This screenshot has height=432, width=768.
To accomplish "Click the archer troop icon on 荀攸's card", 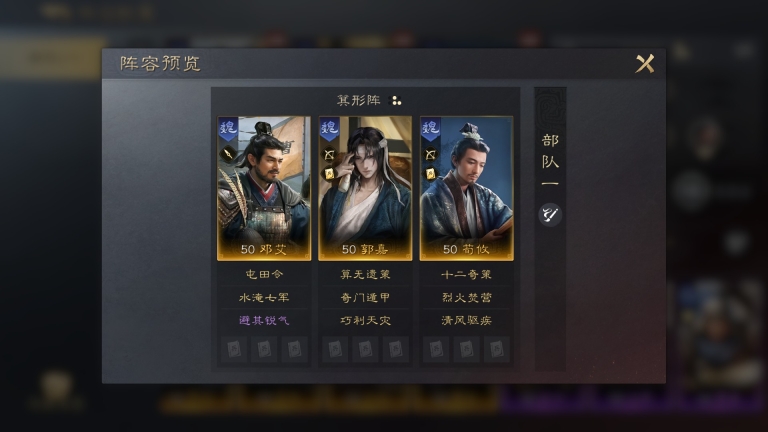I will point(431,155).
